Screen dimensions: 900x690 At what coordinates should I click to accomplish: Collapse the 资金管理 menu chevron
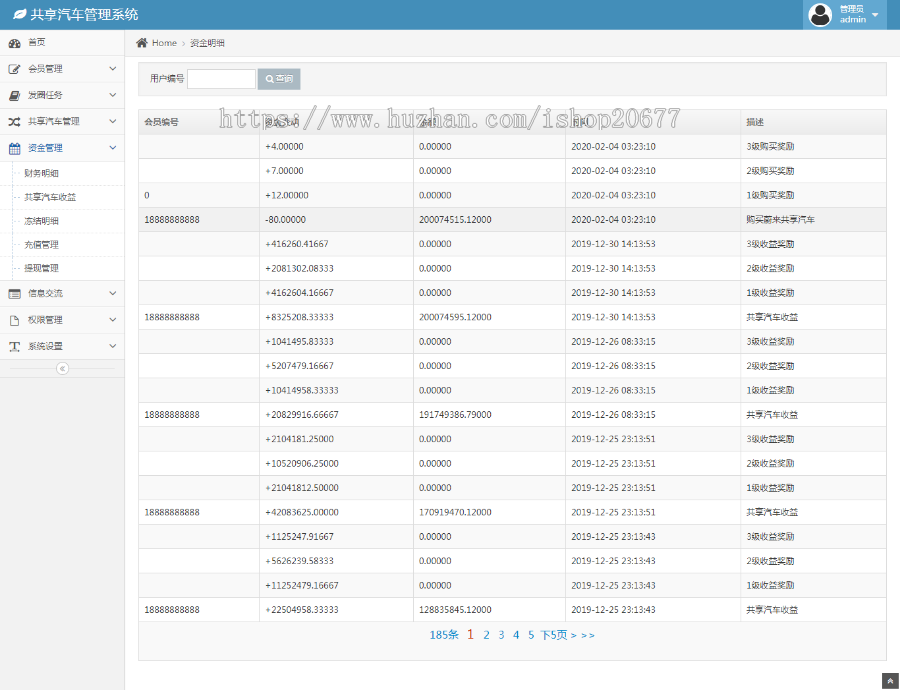[x=112, y=148]
